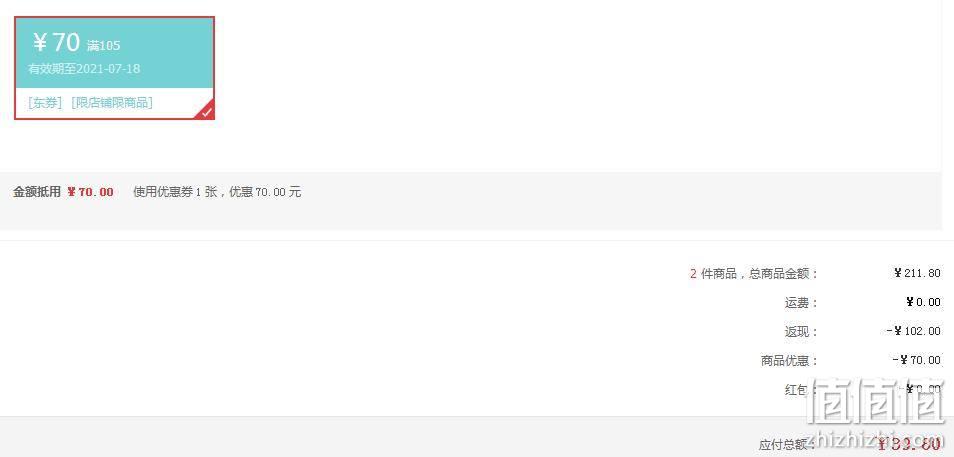Click the ¥0.00 shipping fee value
The height and width of the screenshot is (457, 954).
click(923, 302)
